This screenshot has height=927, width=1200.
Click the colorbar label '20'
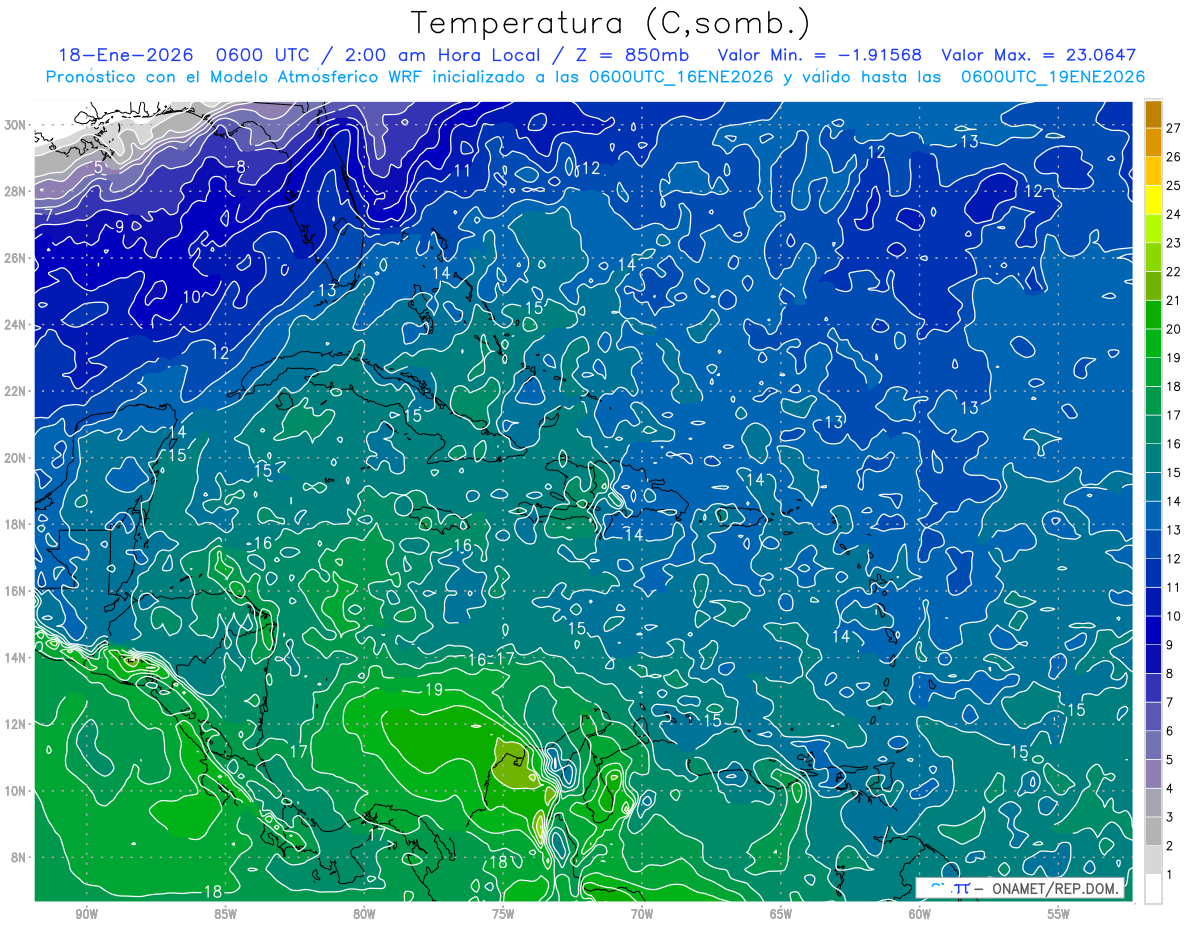click(x=1174, y=329)
